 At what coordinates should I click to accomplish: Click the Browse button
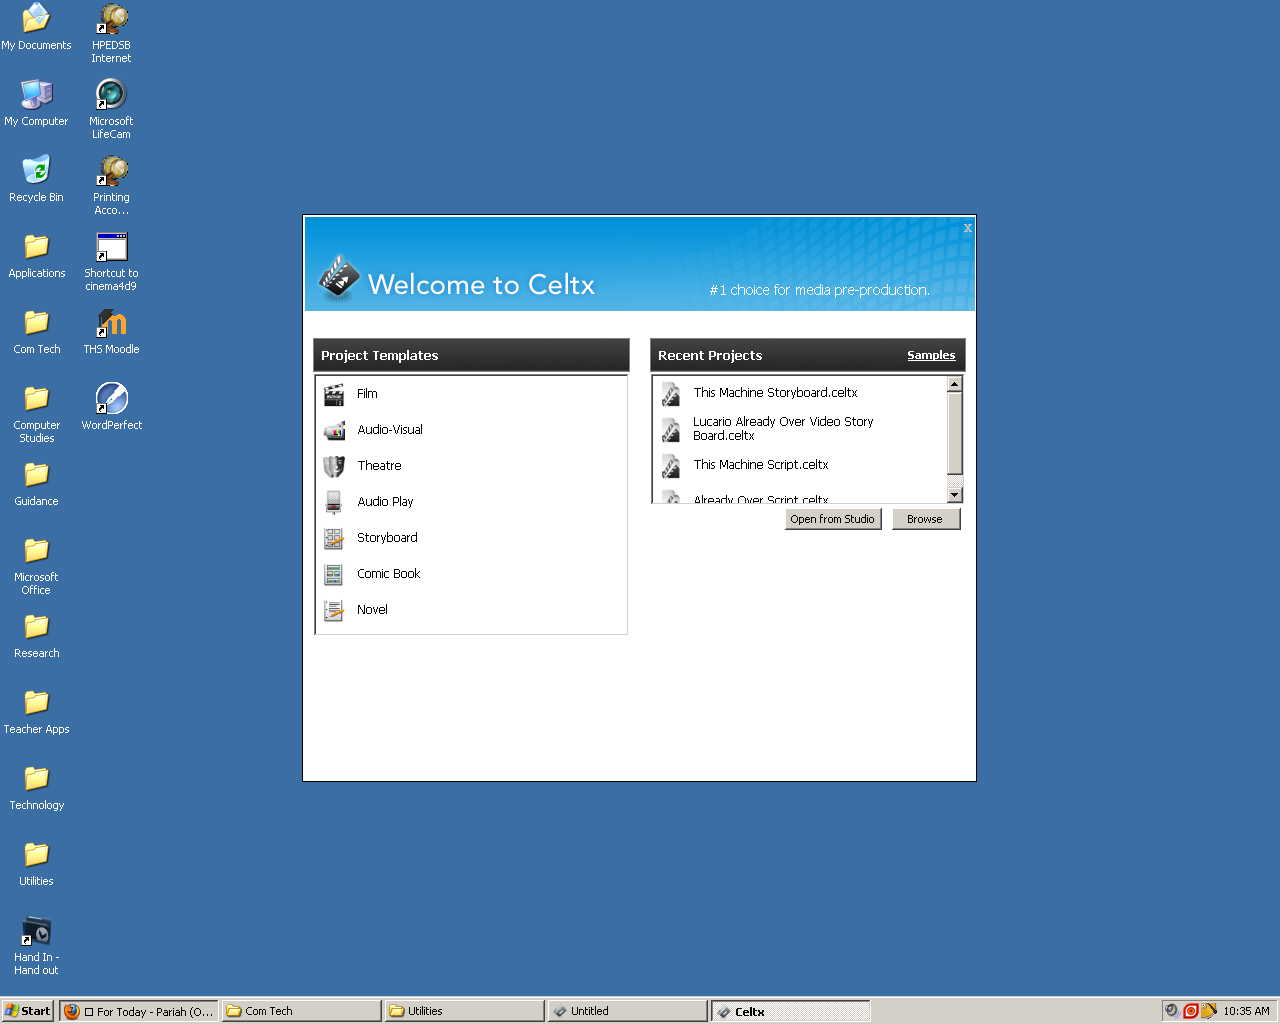click(x=926, y=519)
